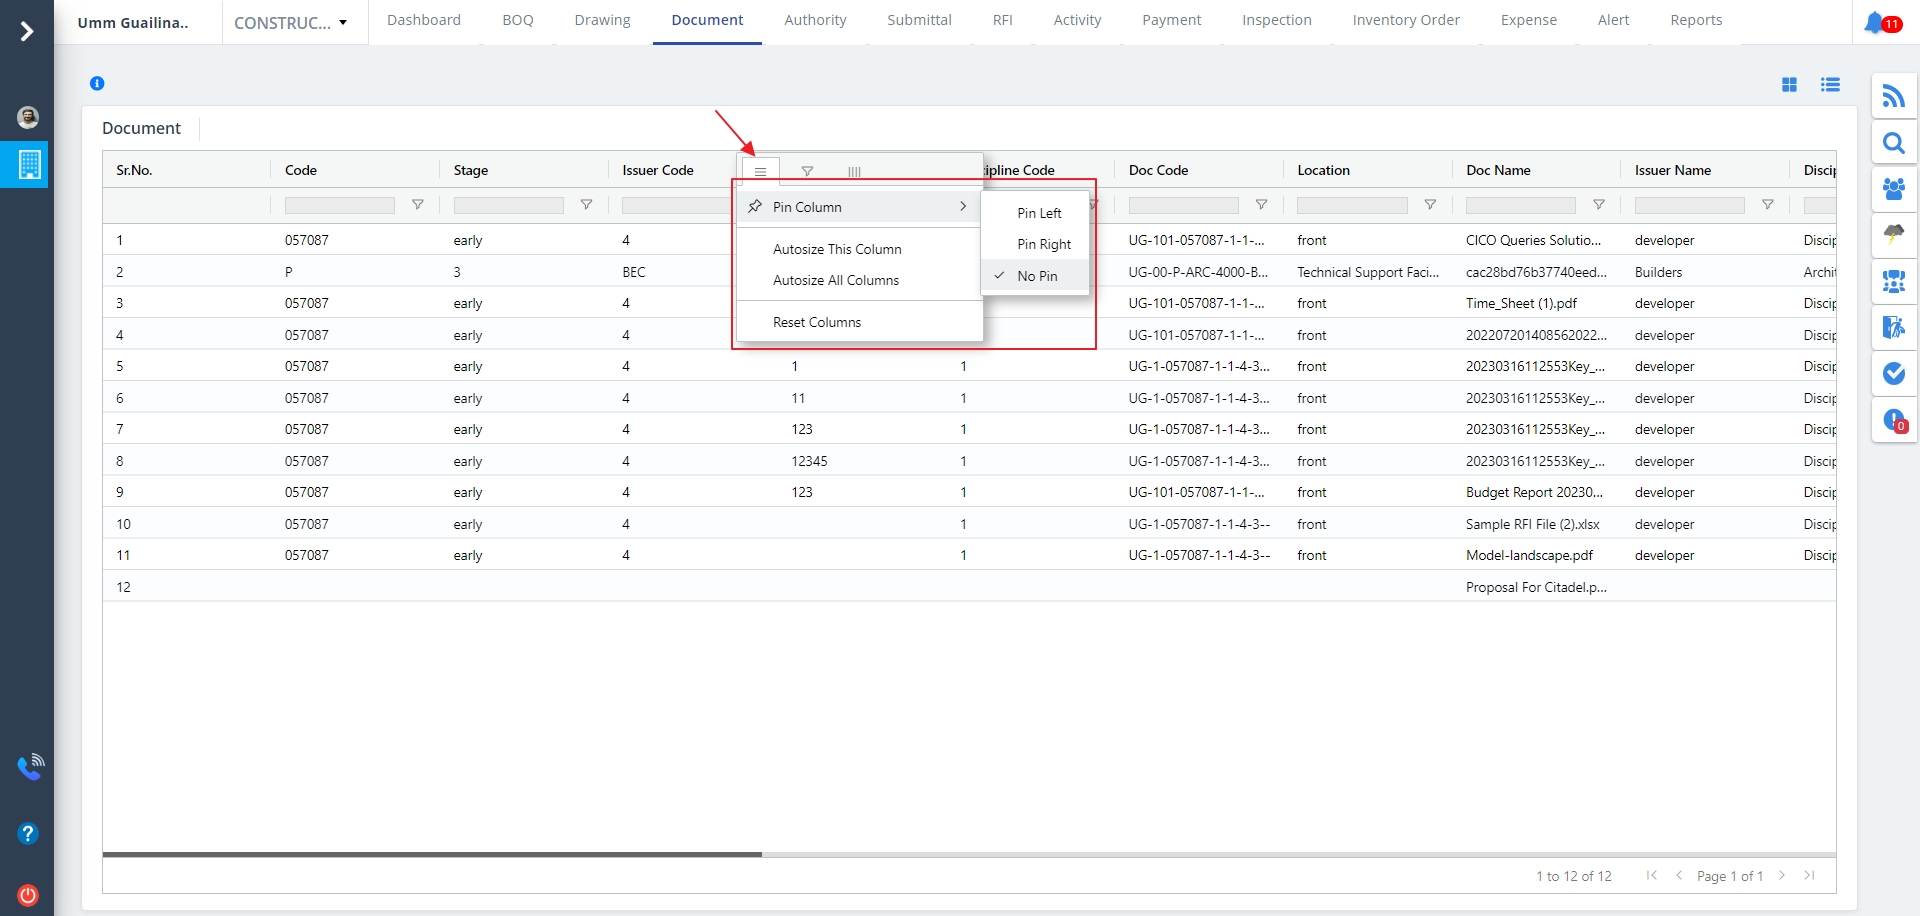Click the red power logout icon
This screenshot has height=916, width=1920.
(x=28, y=895)
